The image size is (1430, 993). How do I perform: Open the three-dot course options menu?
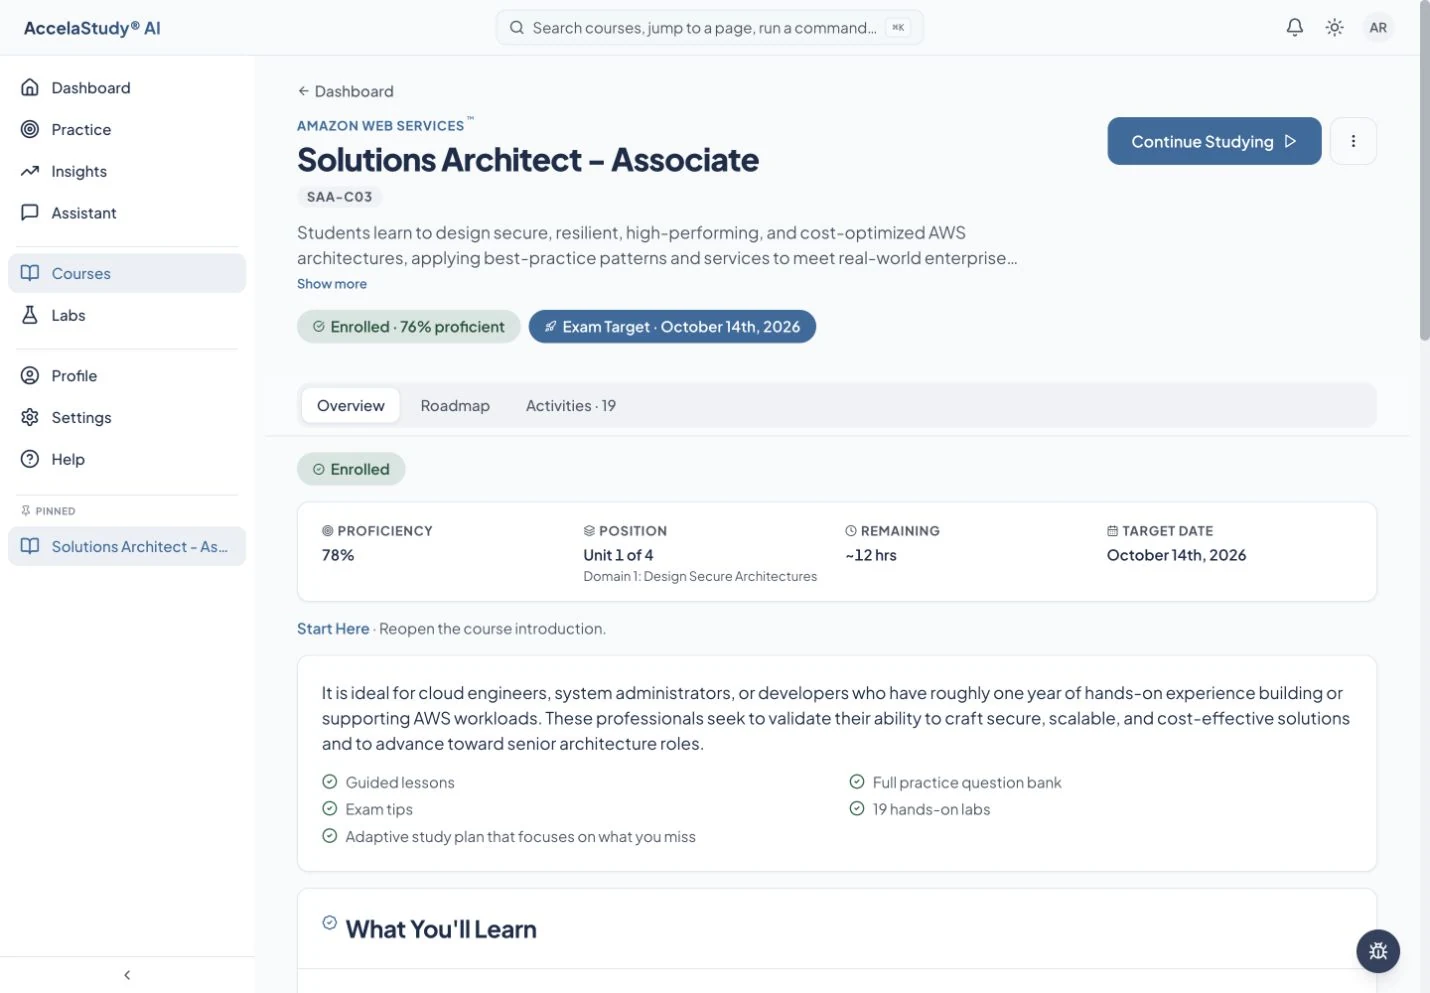click(x=1353, y=141)
